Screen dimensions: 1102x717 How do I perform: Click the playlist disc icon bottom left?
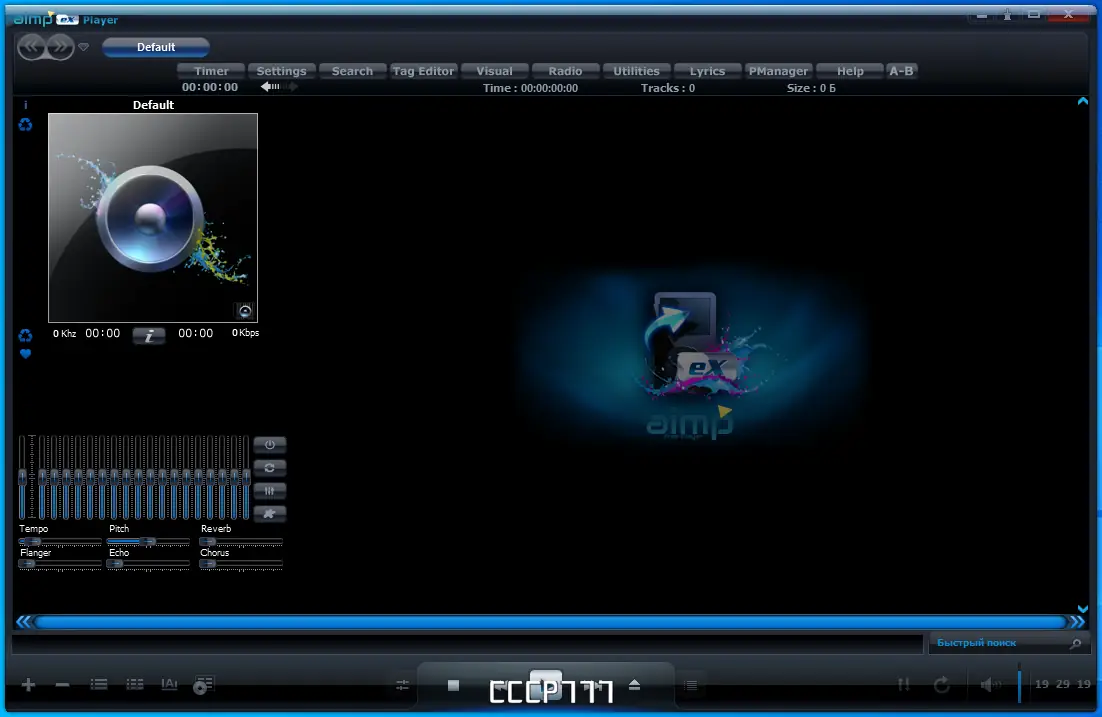(203, 685)
